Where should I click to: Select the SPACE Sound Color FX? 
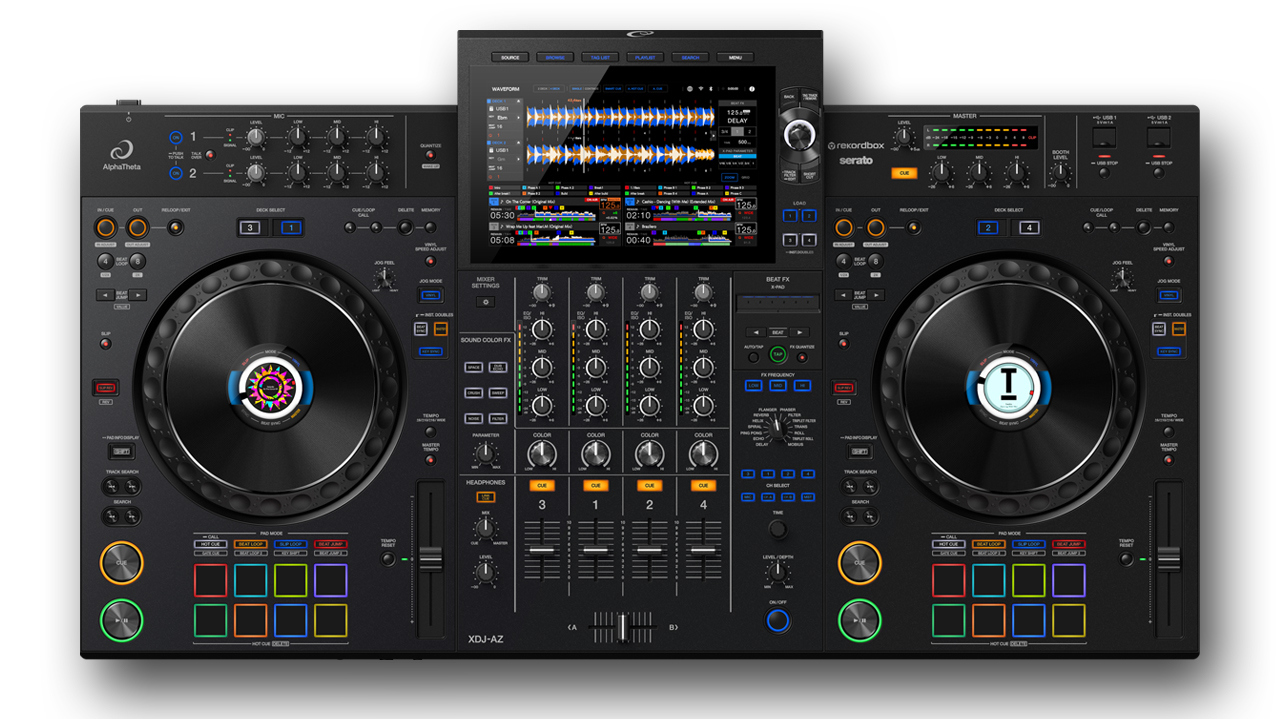474,367
